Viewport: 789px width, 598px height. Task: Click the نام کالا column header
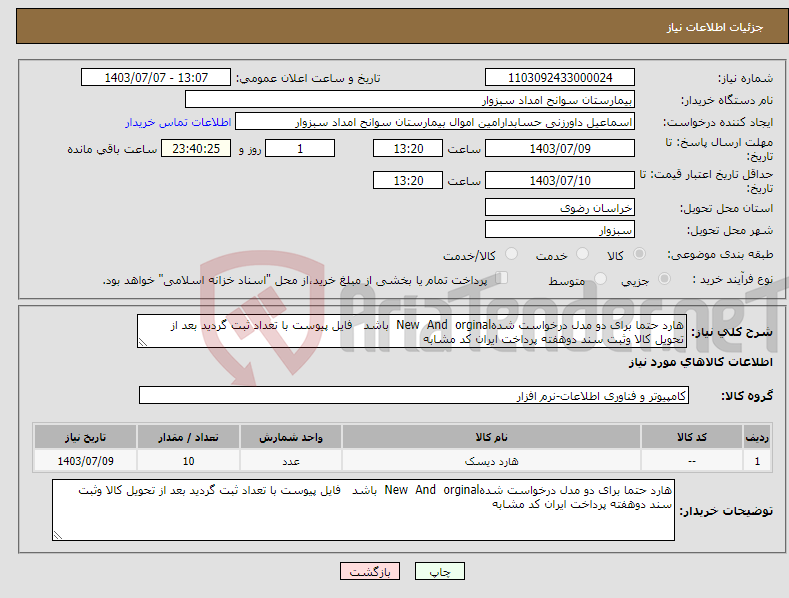point(491,437)
